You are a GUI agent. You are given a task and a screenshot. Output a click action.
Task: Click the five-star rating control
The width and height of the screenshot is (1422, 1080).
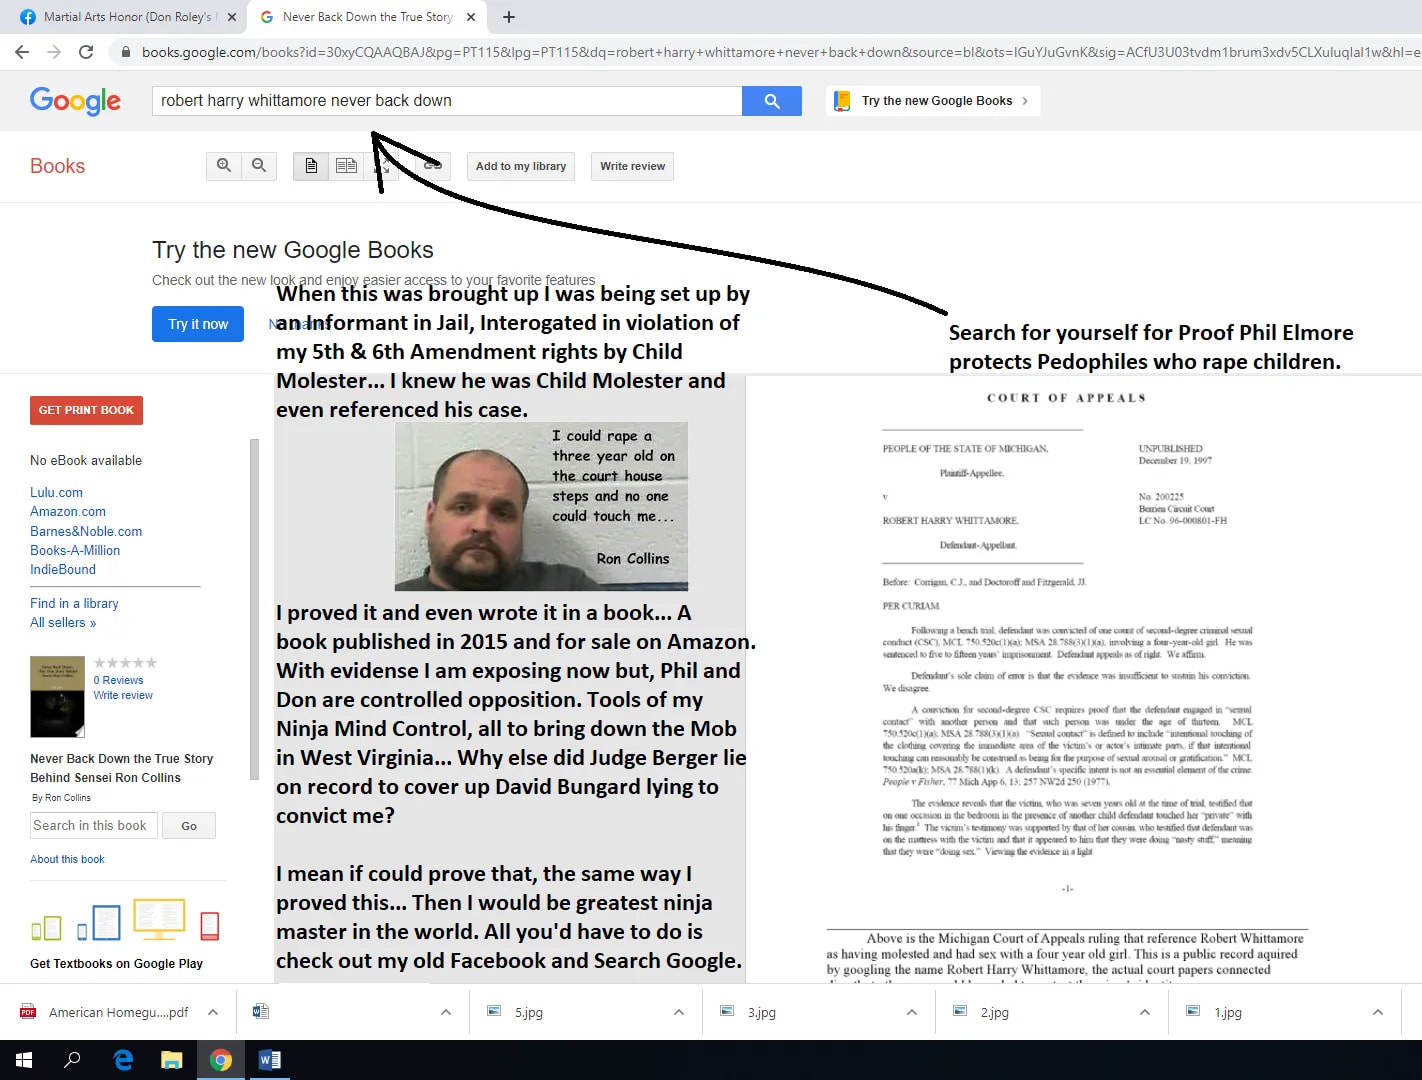[125, 663]
